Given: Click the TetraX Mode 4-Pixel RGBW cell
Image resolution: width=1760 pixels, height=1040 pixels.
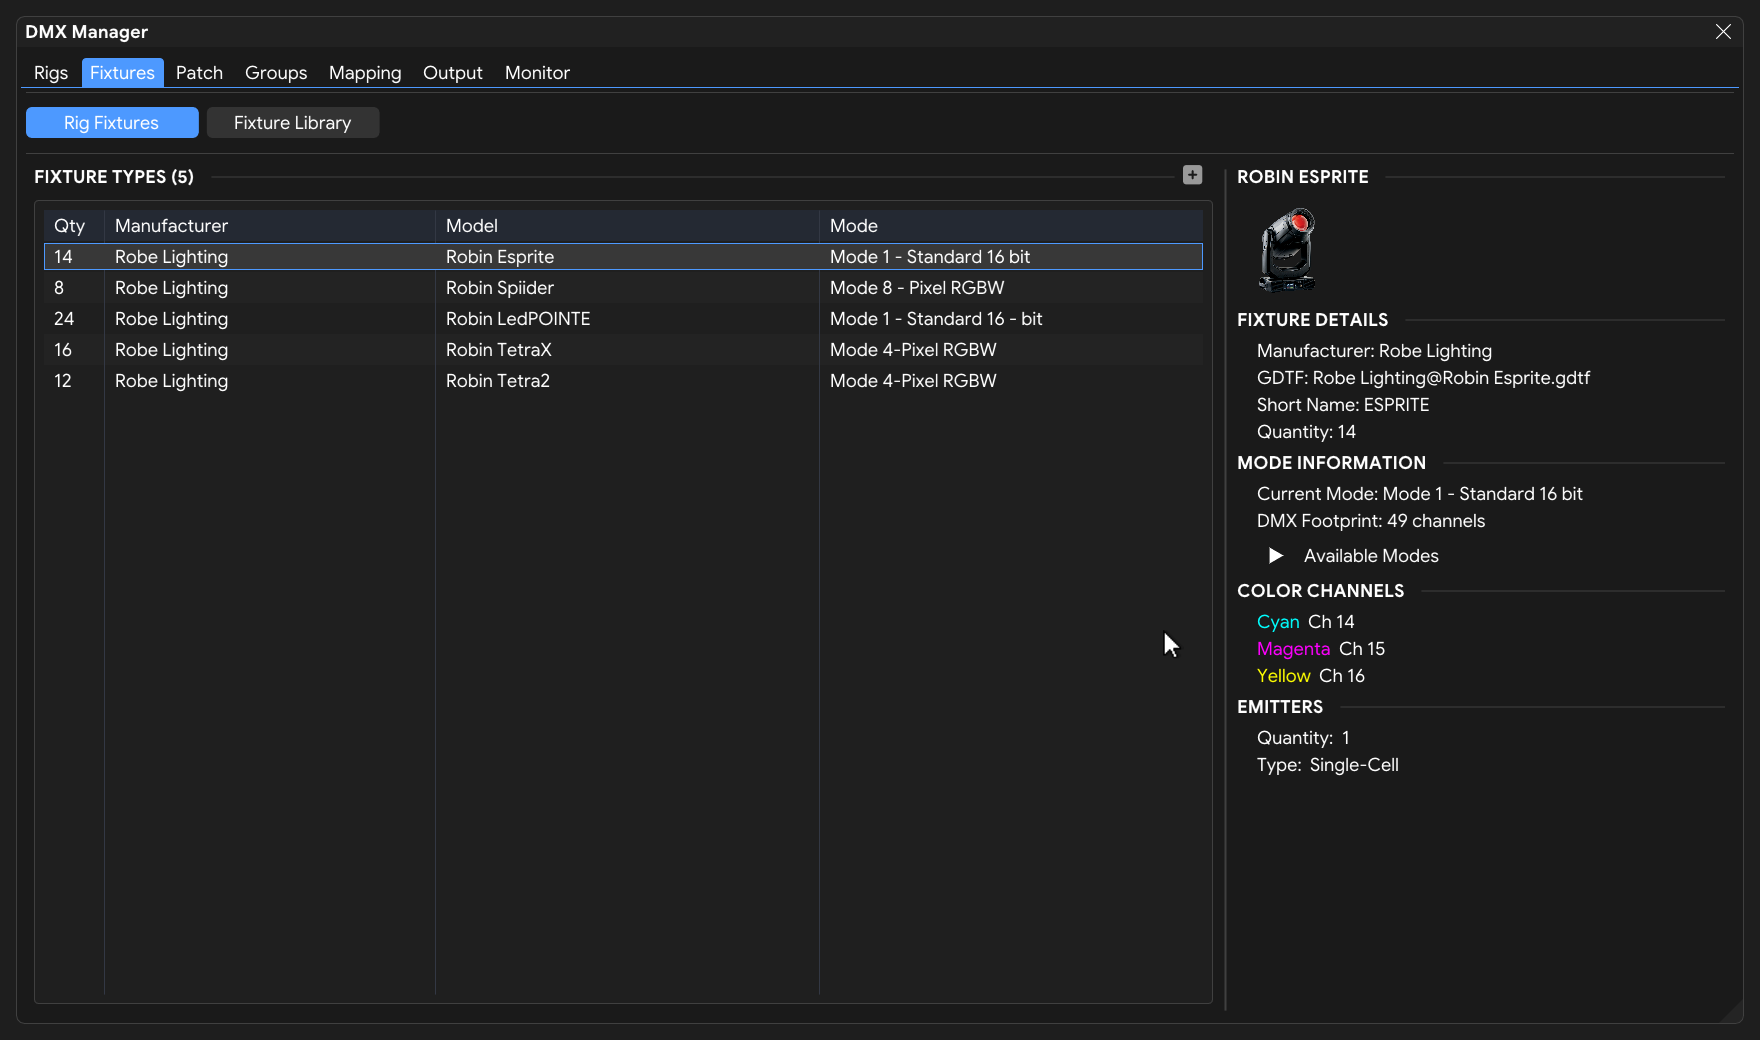Looking at the screenshot, I should 913,350.
